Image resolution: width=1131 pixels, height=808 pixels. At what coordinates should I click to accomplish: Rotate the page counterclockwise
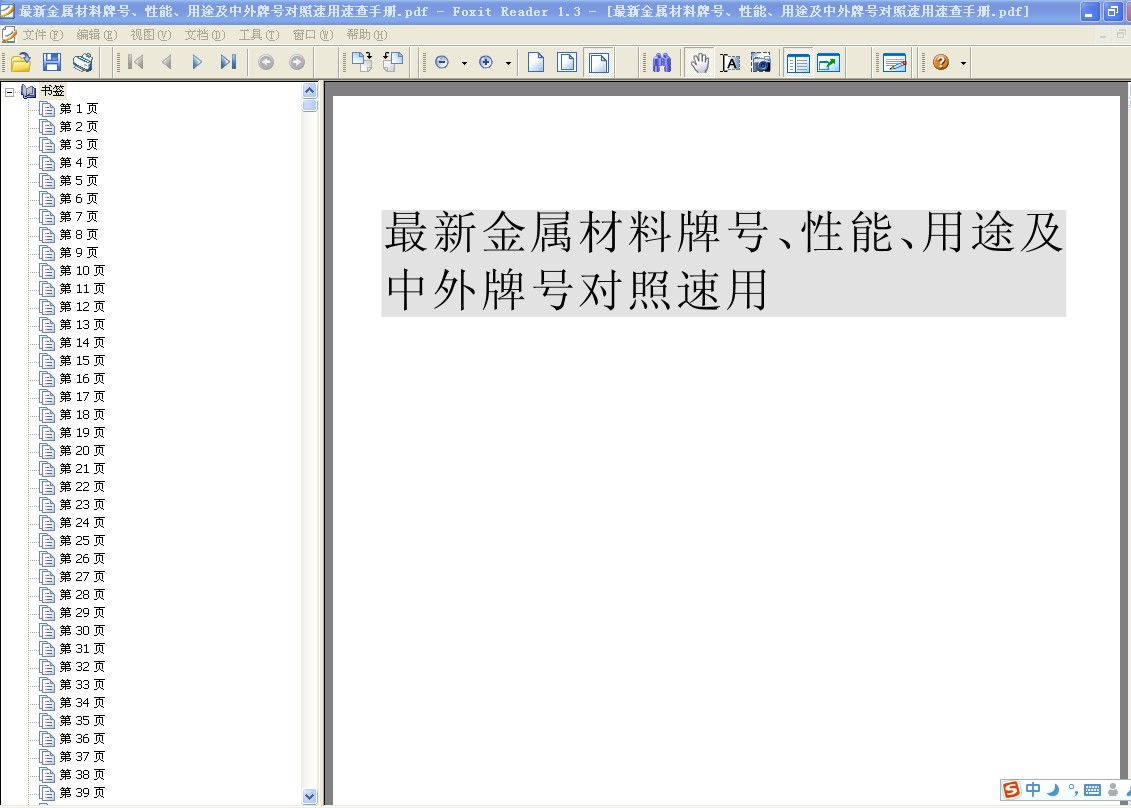[392, 63]
